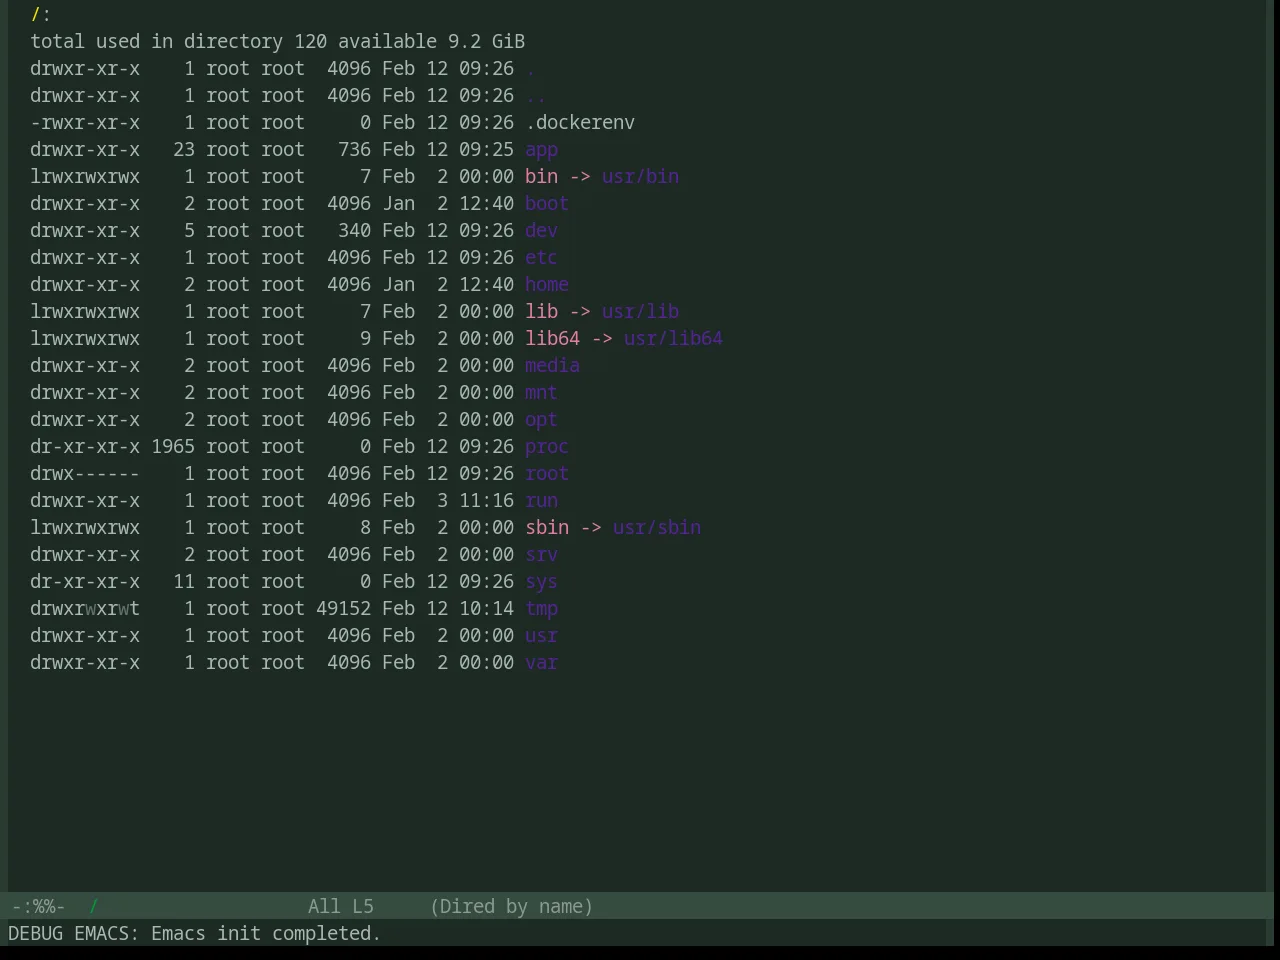Follow the bin symlink name

click(x=541, y=177)
